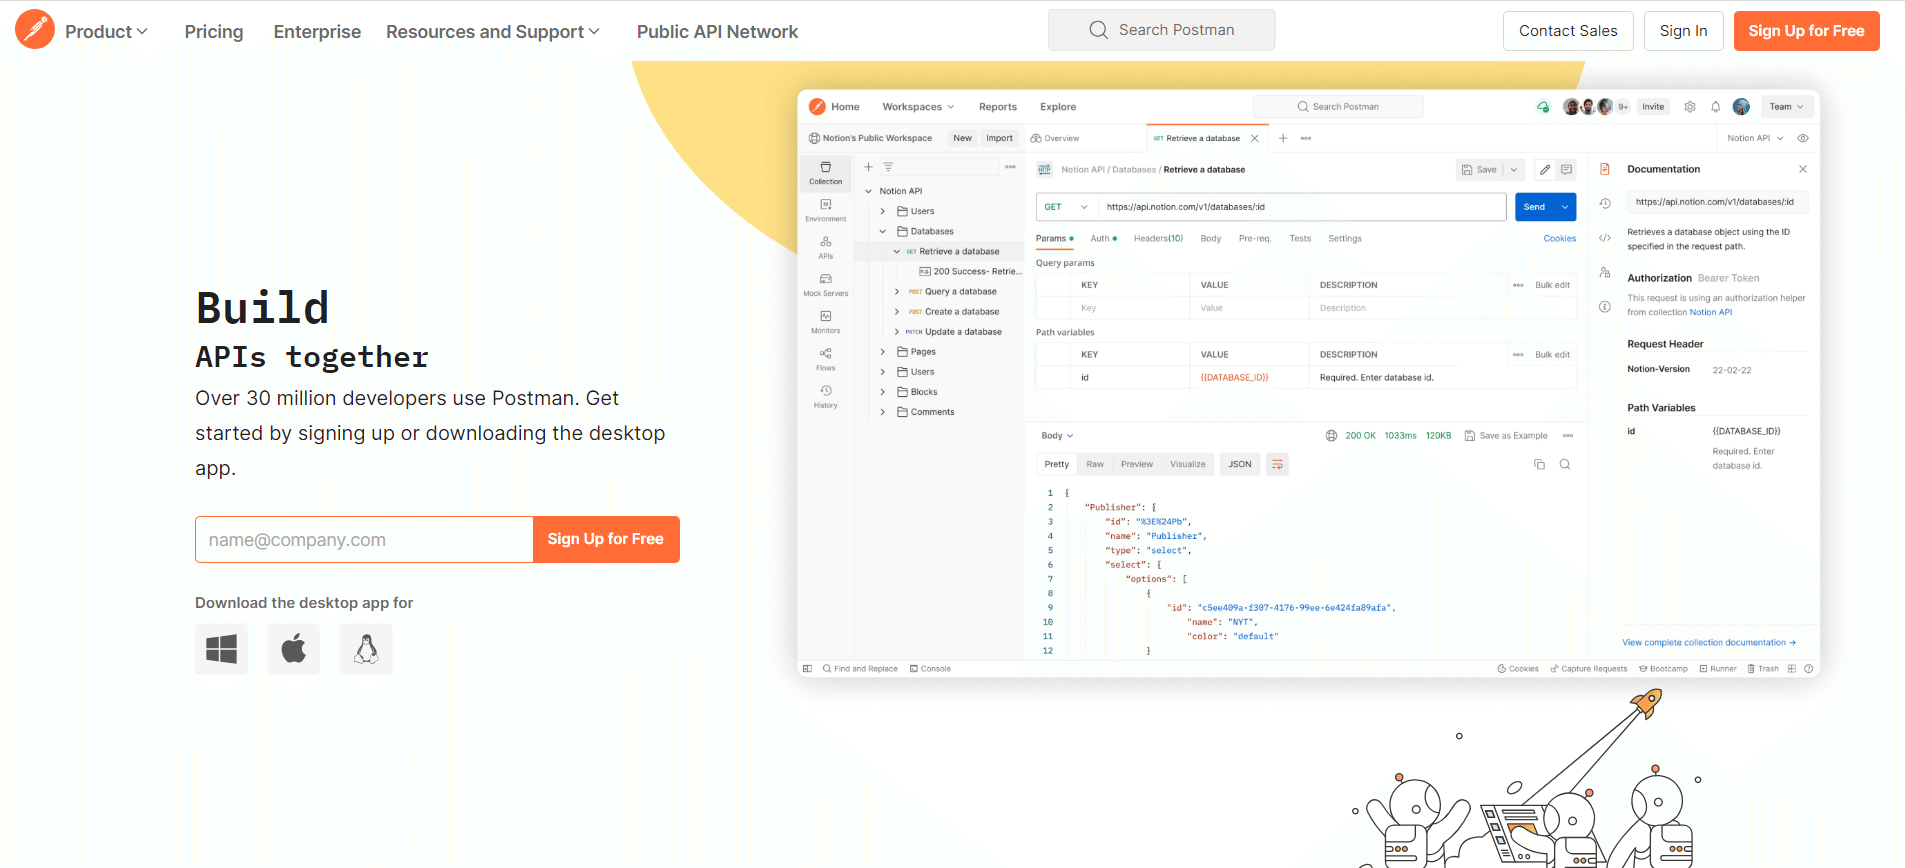This screenshot has height=868, width=1905.
Task: Open View complete collection documentation link
Action: 1709,642
